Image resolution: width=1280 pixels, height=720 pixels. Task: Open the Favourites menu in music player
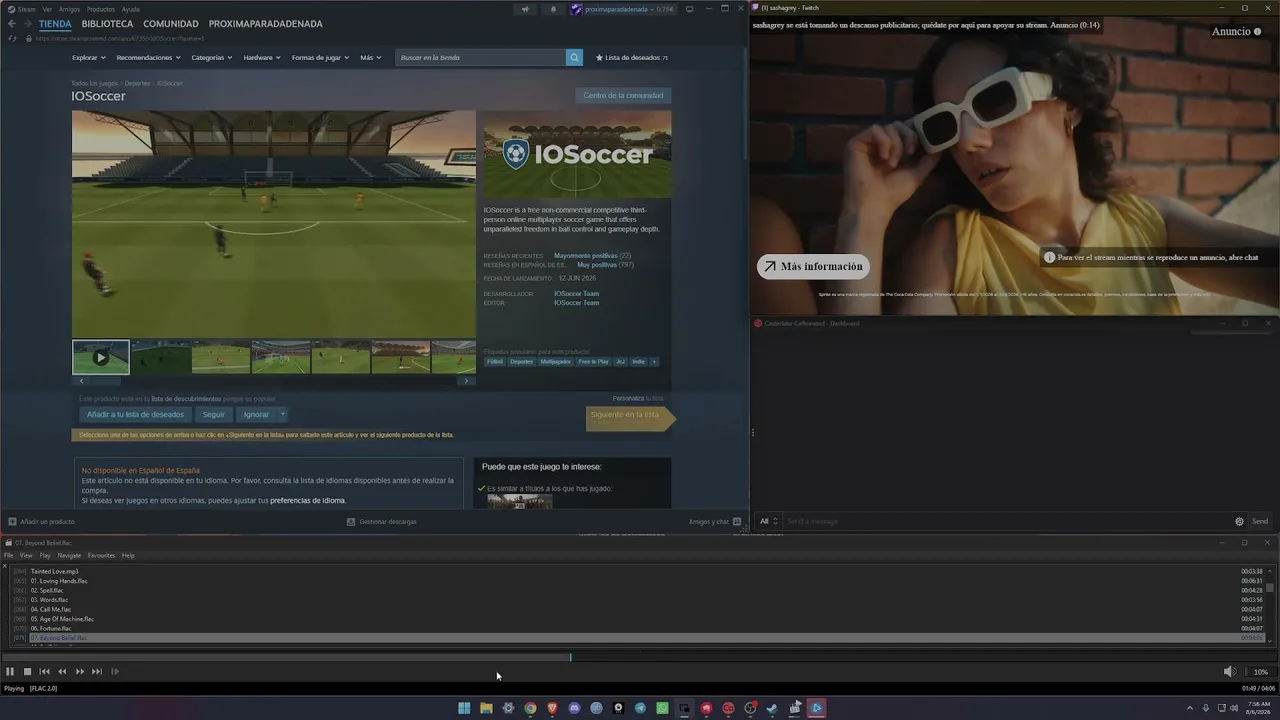click(x=101, y=555)
